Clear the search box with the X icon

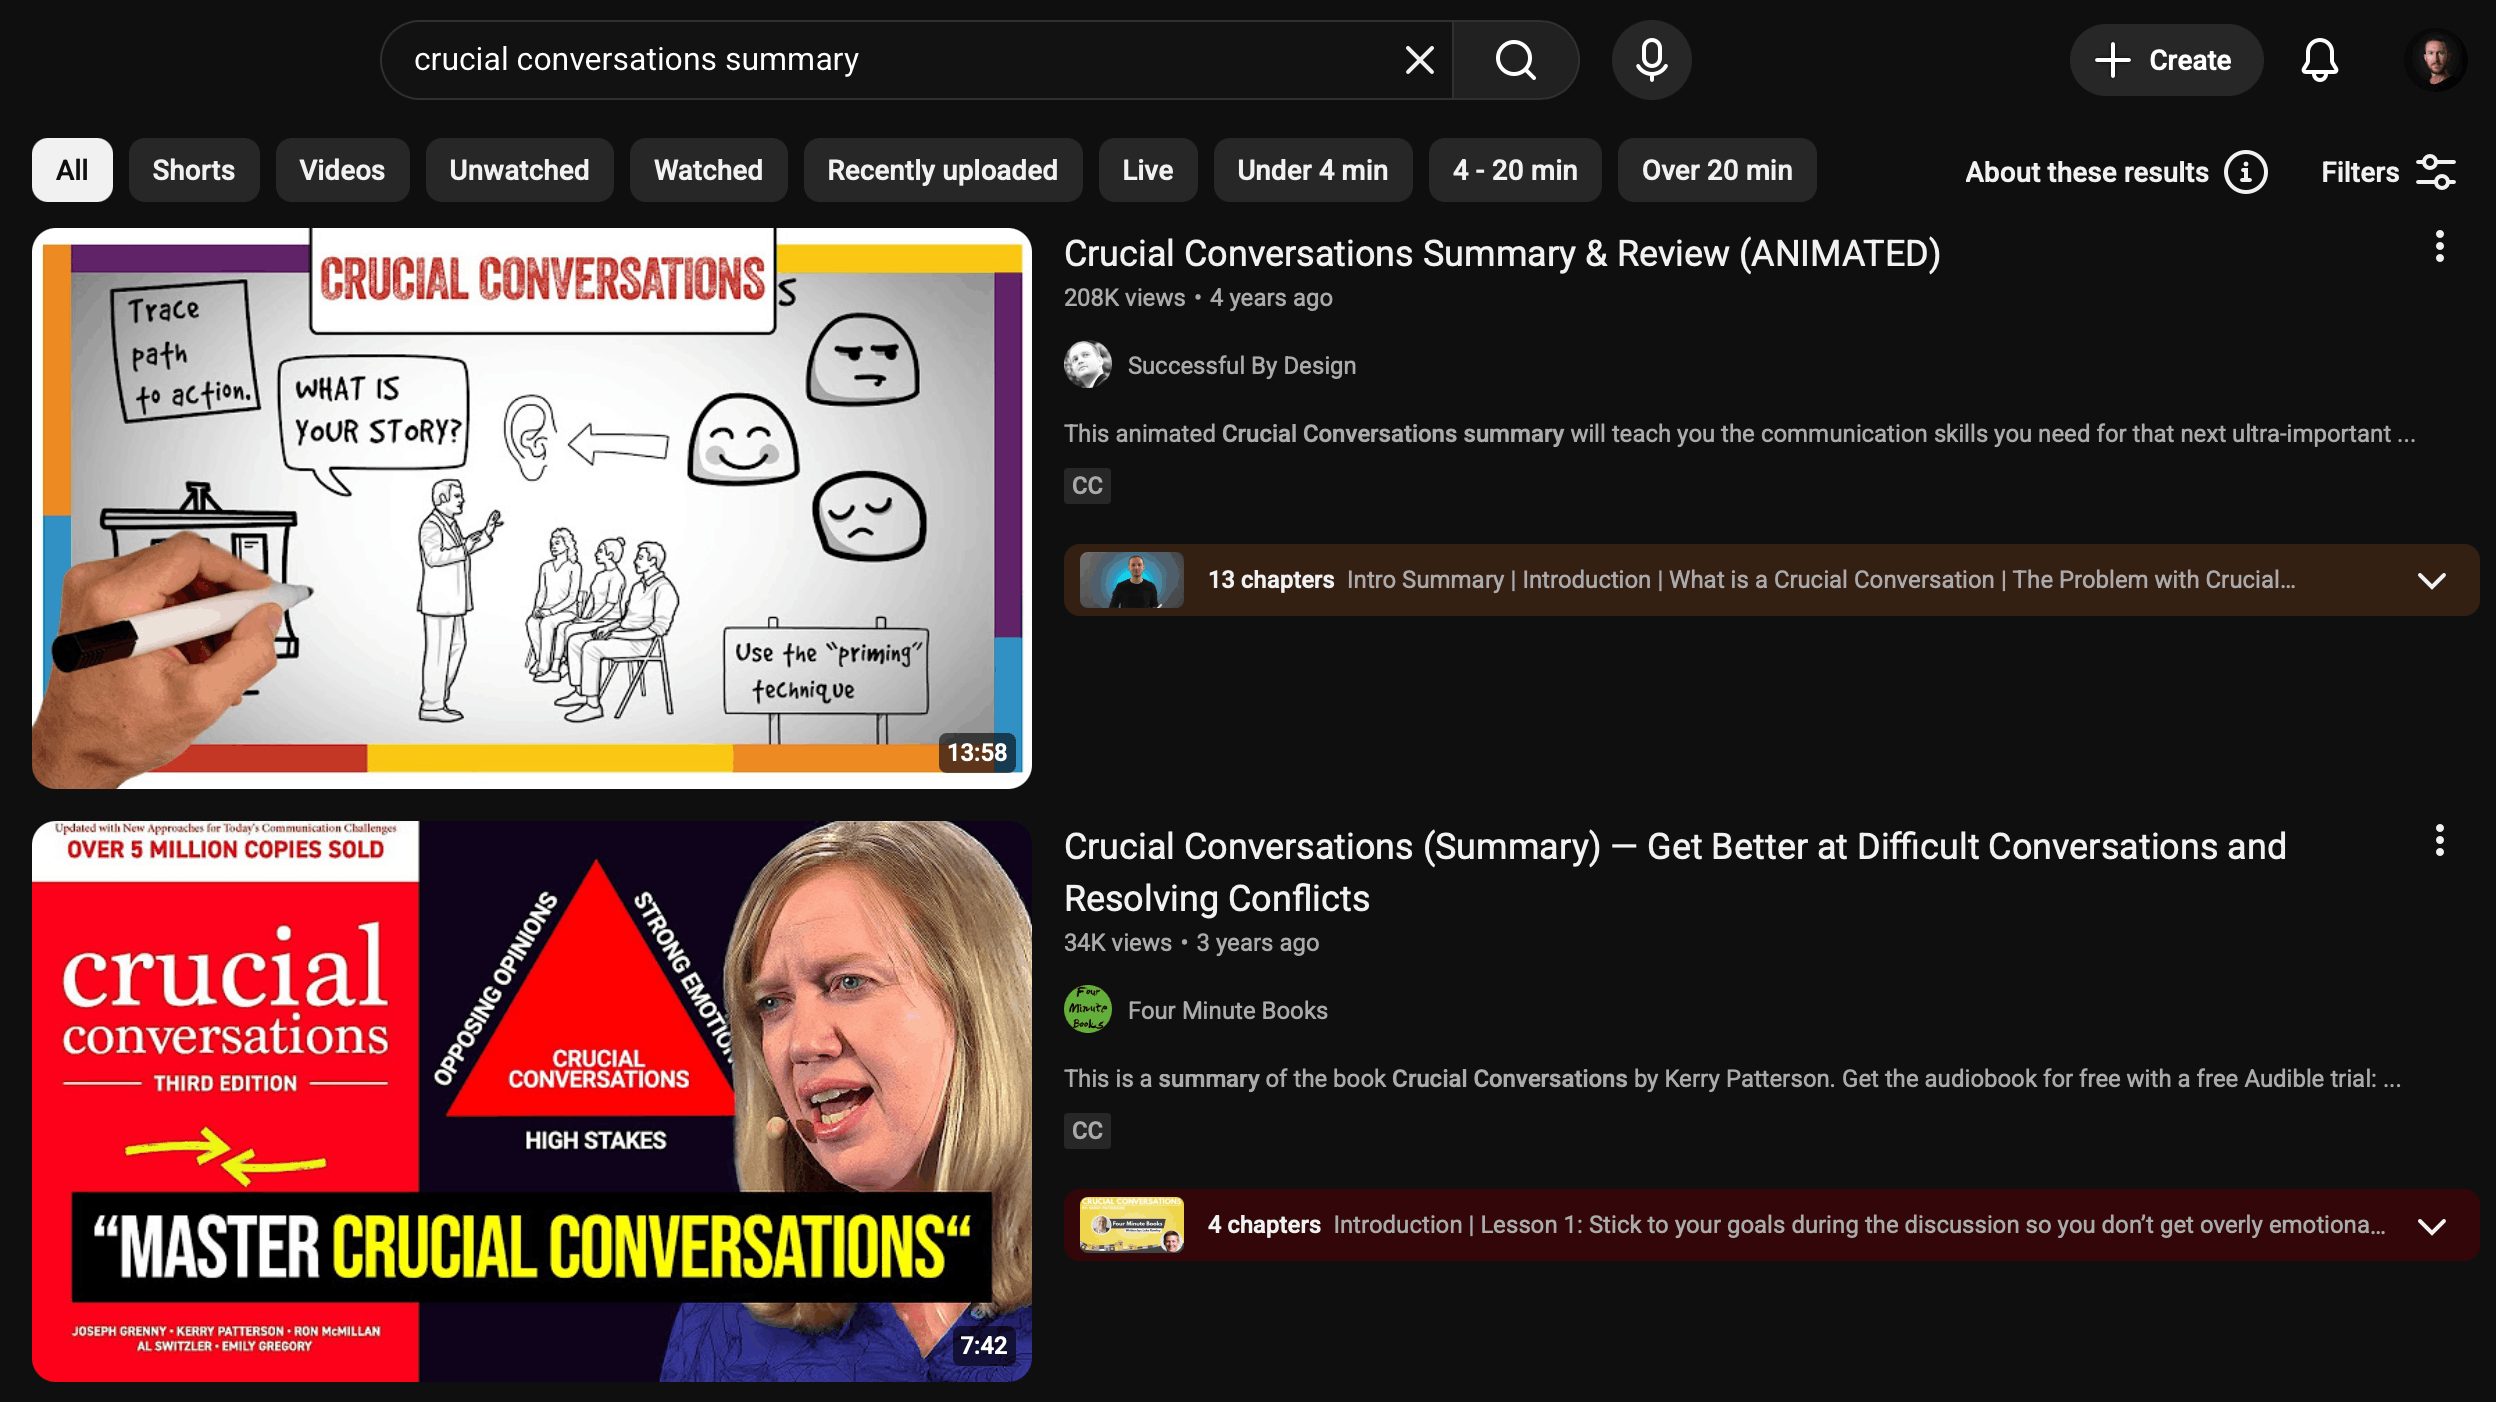click(x=1419, y=60)
